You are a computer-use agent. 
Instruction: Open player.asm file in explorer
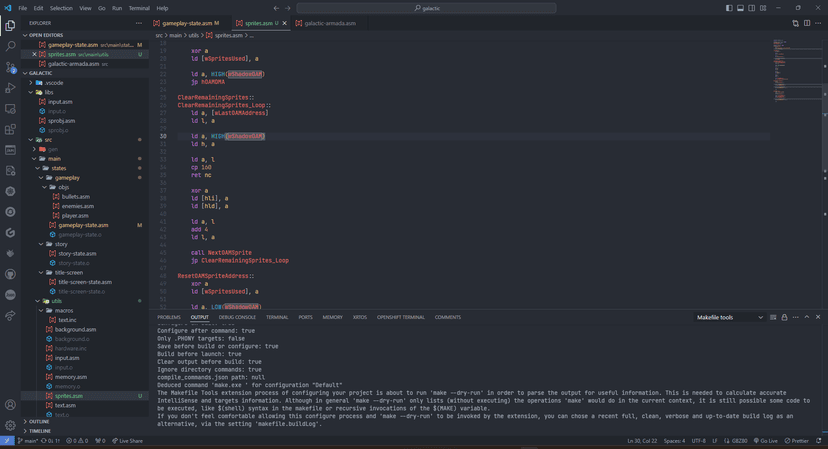pyautogui.click(x=75, y=216)
